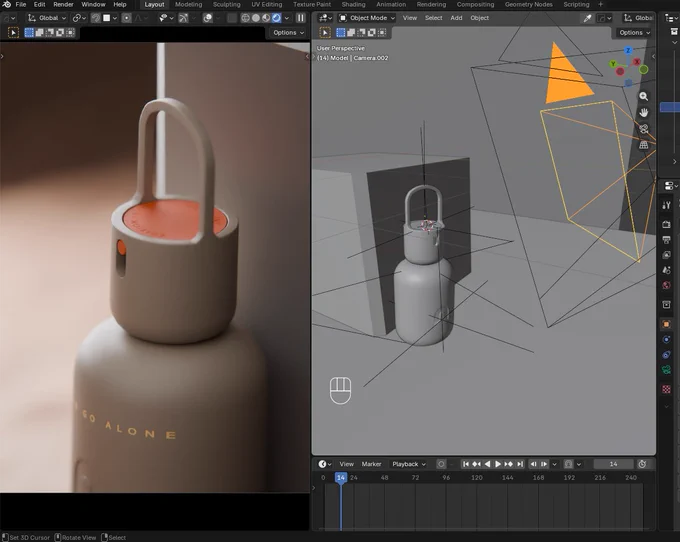Switch to the Geometry Nodes workspace tab
Screen dimensions: 680x542
pos(529,4)
